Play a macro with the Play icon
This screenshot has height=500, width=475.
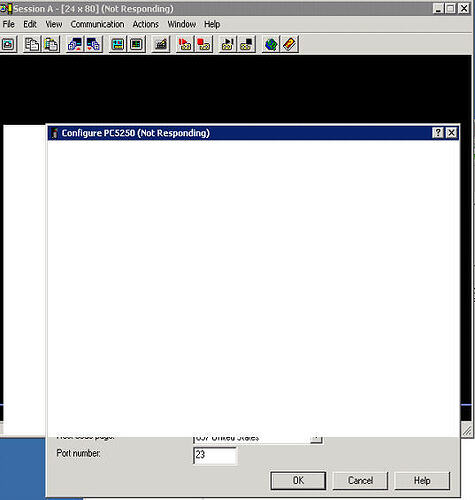(x=227, y=44)
